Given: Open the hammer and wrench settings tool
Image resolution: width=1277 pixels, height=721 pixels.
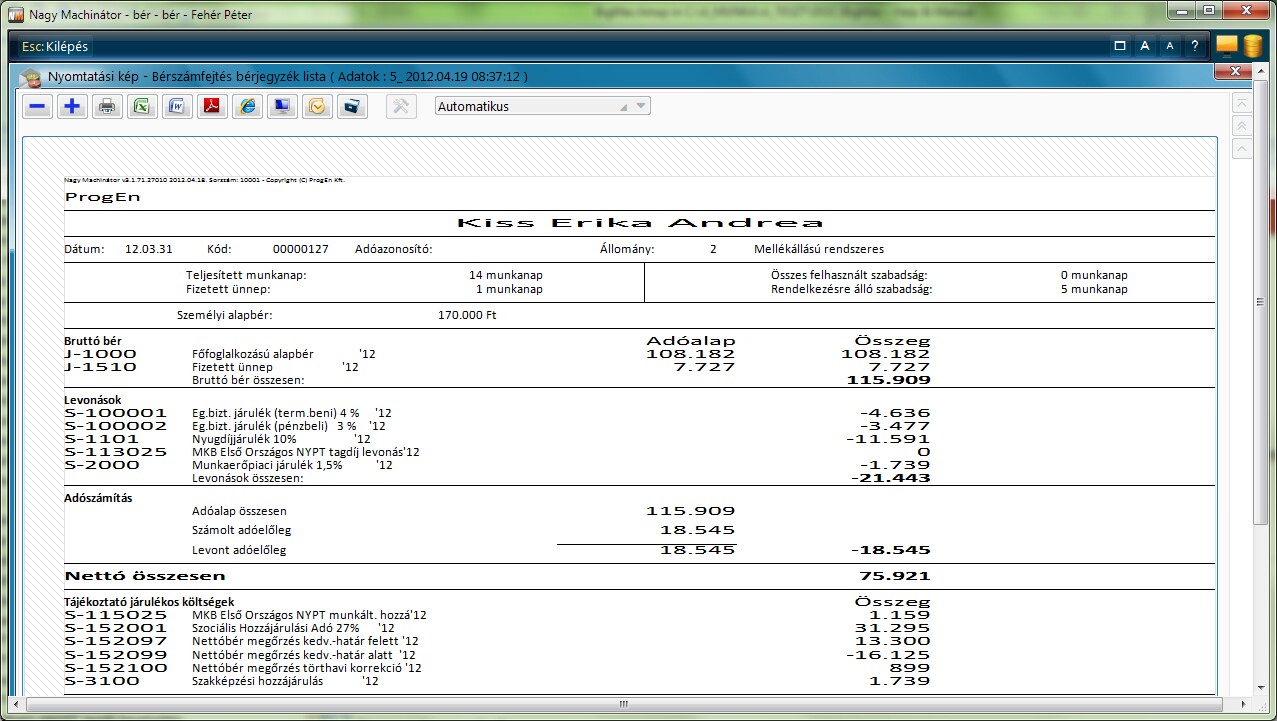Looking at the screenshot, I should 401,107.
